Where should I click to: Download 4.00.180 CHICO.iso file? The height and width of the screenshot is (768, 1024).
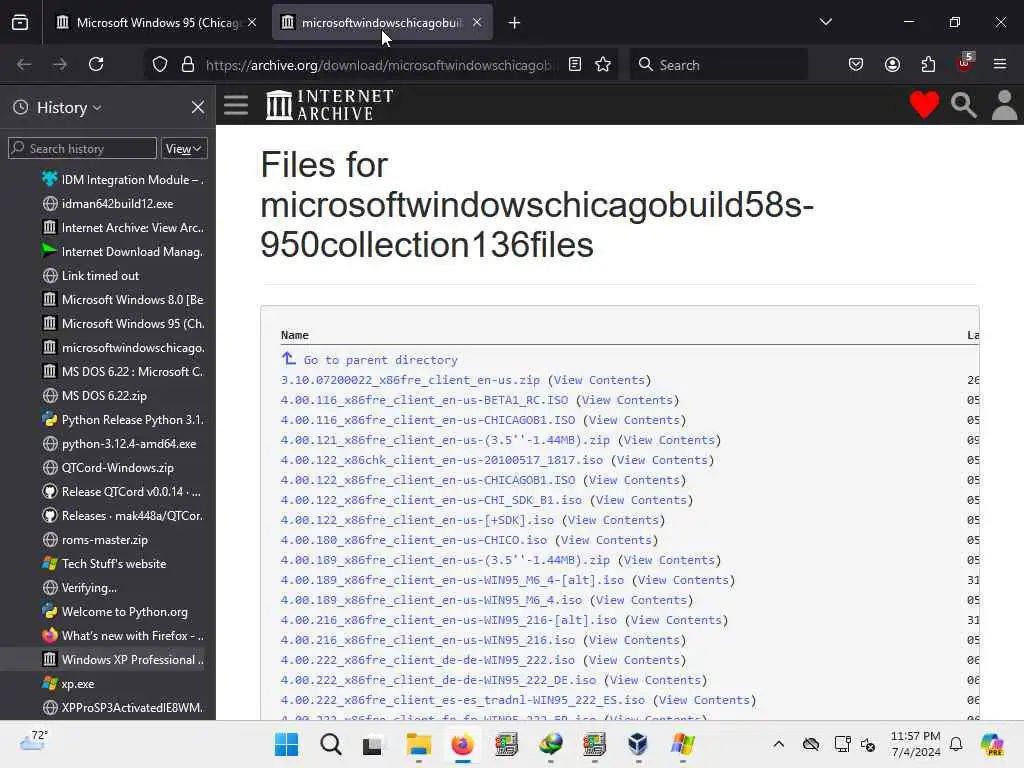414,540
